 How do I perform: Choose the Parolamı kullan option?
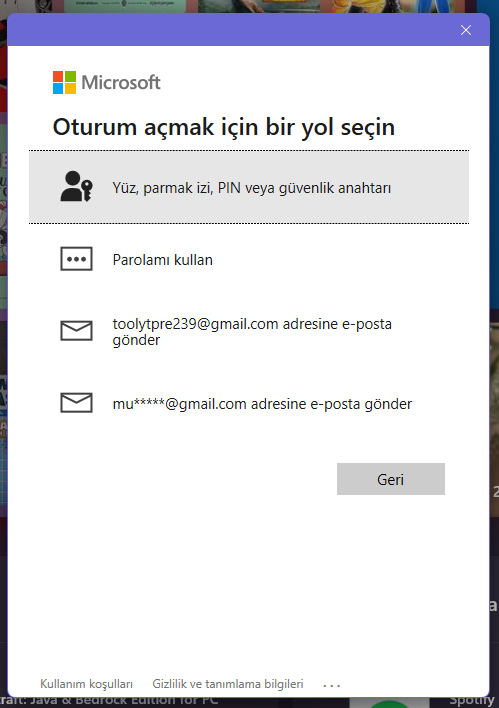(x=249, y=260)
